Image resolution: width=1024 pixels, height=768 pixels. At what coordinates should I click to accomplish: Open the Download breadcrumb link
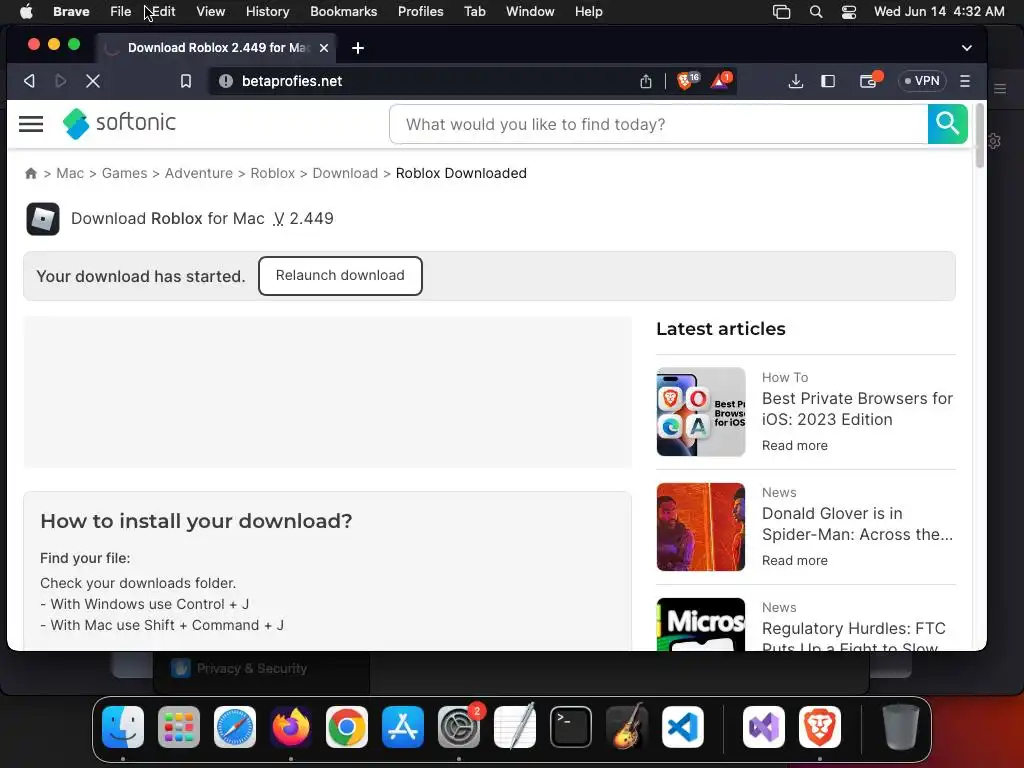(345, 173)
